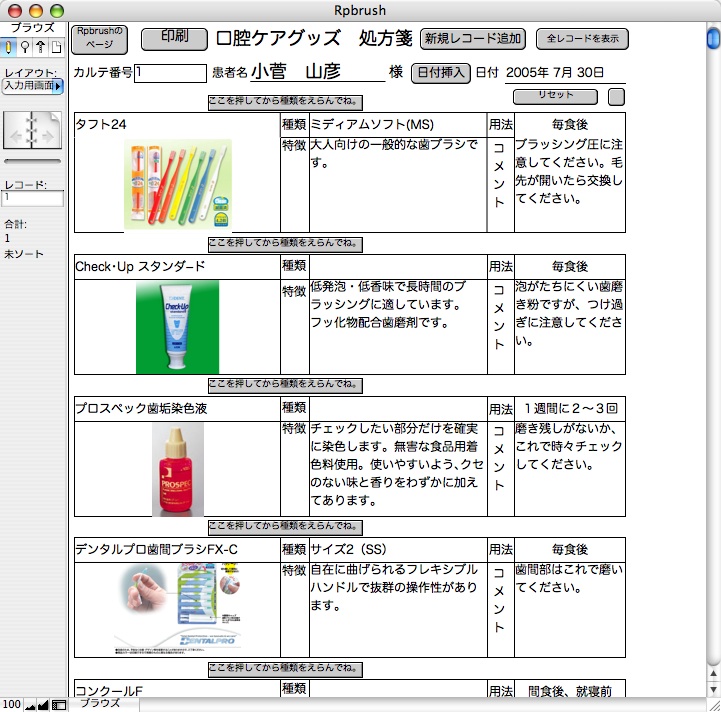Click the DENTALPRO interdental brush image

click(177, 609)
